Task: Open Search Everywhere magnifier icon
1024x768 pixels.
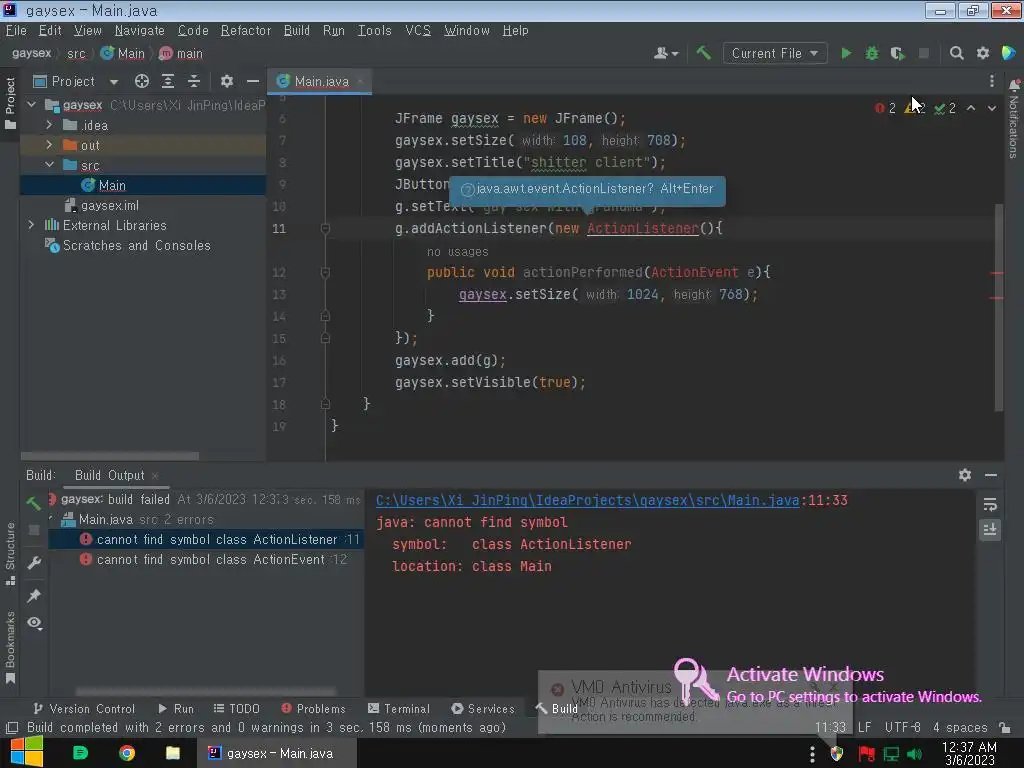Action: coord(957,54)
